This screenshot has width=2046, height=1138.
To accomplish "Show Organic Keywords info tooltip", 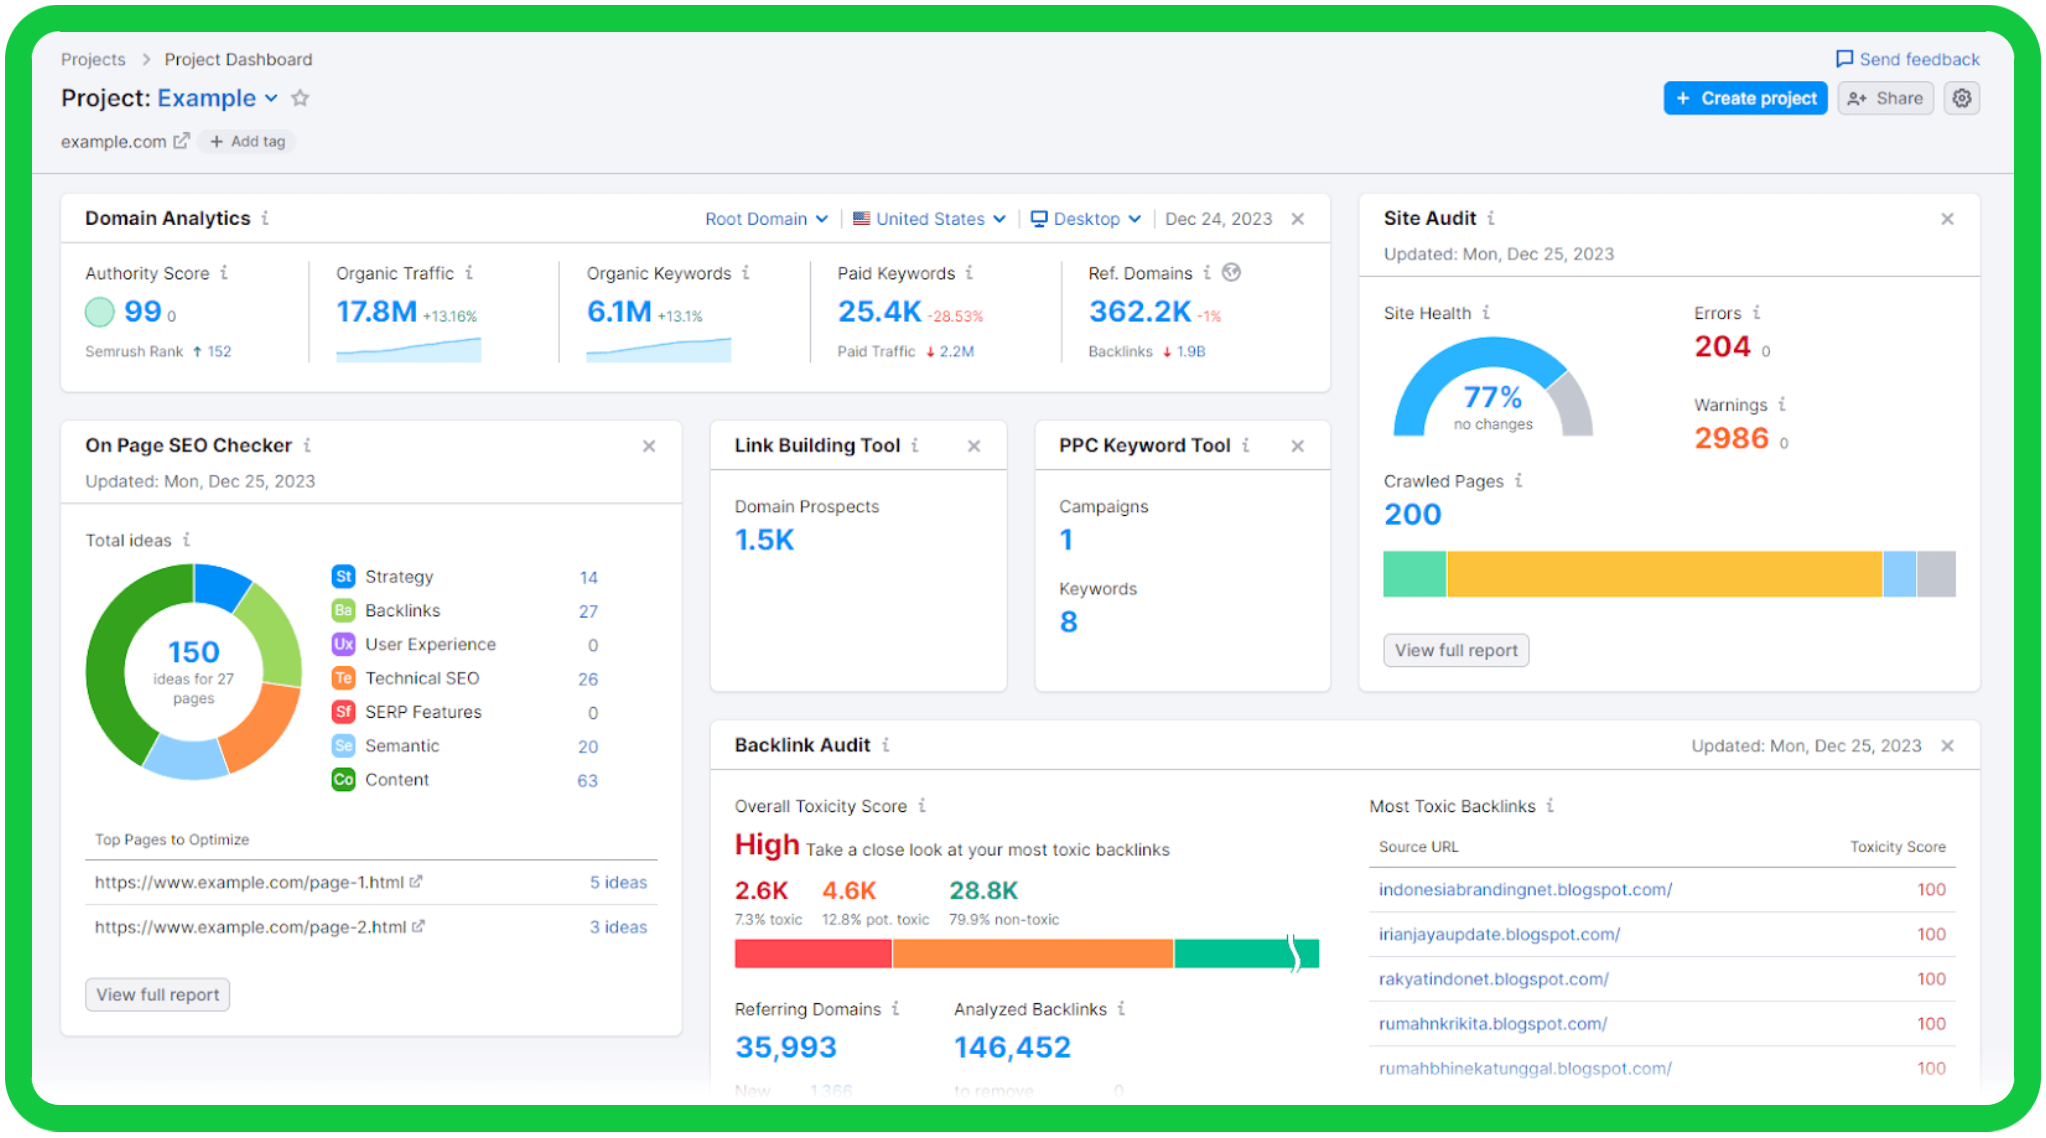I will coord(746,272).
